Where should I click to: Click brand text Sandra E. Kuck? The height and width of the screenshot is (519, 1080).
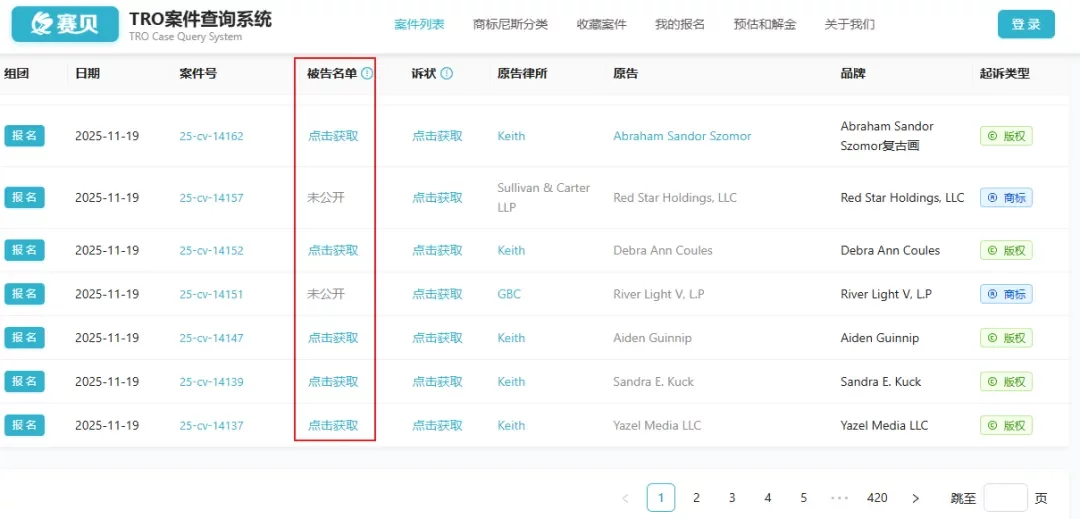click(x=881, y=382)
